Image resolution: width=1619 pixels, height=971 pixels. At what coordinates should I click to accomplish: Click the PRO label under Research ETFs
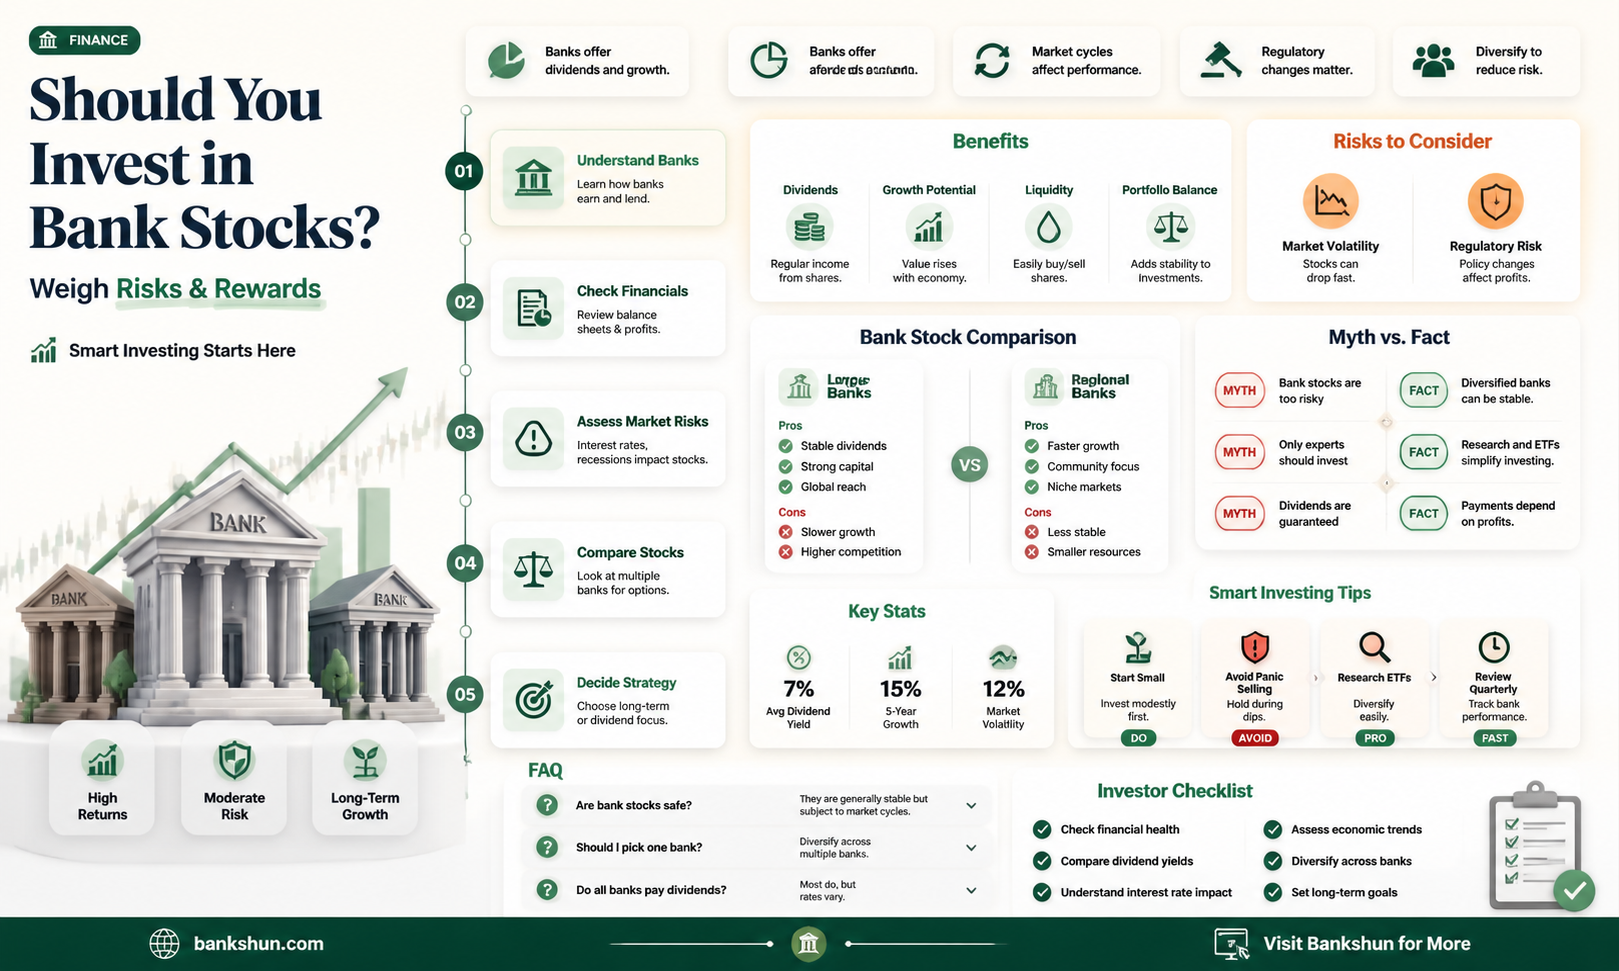click(x=1375, y=738)
